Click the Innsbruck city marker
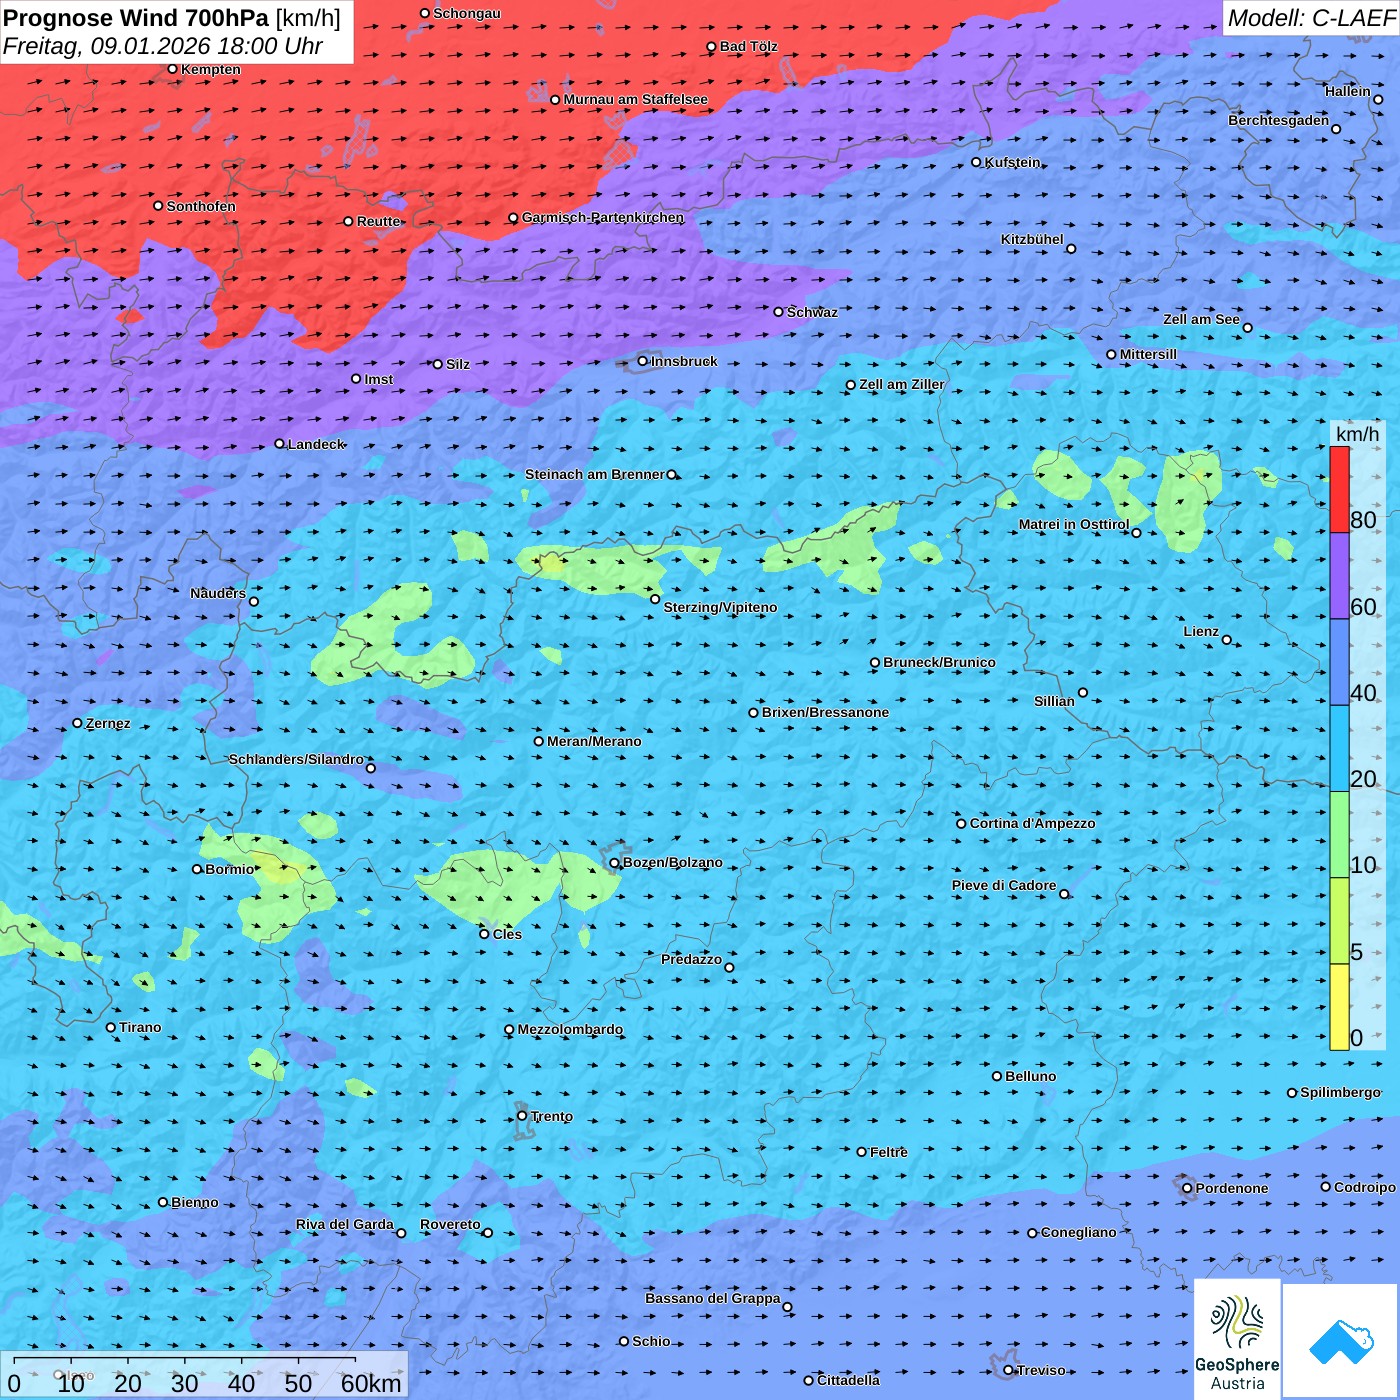The width and height of the screenshot is (1400, 1400). (643, 361)
